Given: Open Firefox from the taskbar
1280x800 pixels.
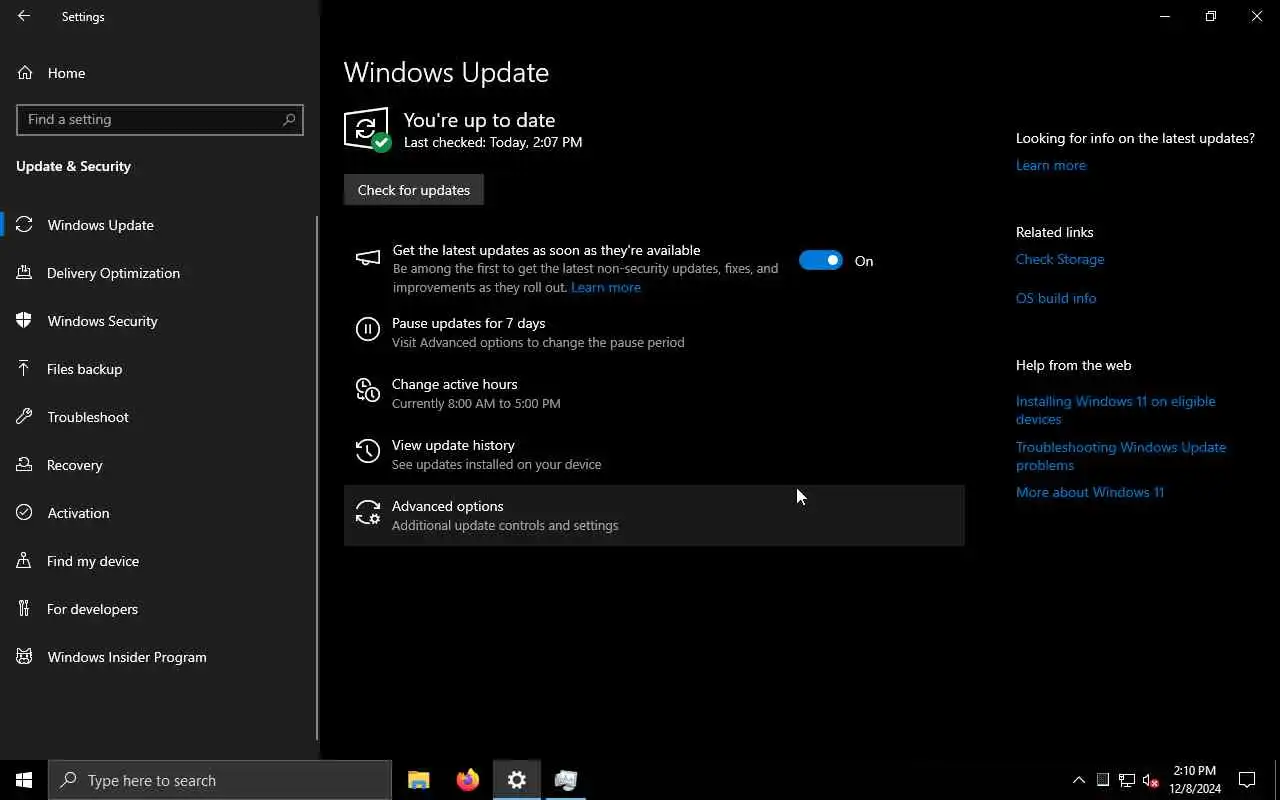Looking at the screenshot, I should 468,780.
